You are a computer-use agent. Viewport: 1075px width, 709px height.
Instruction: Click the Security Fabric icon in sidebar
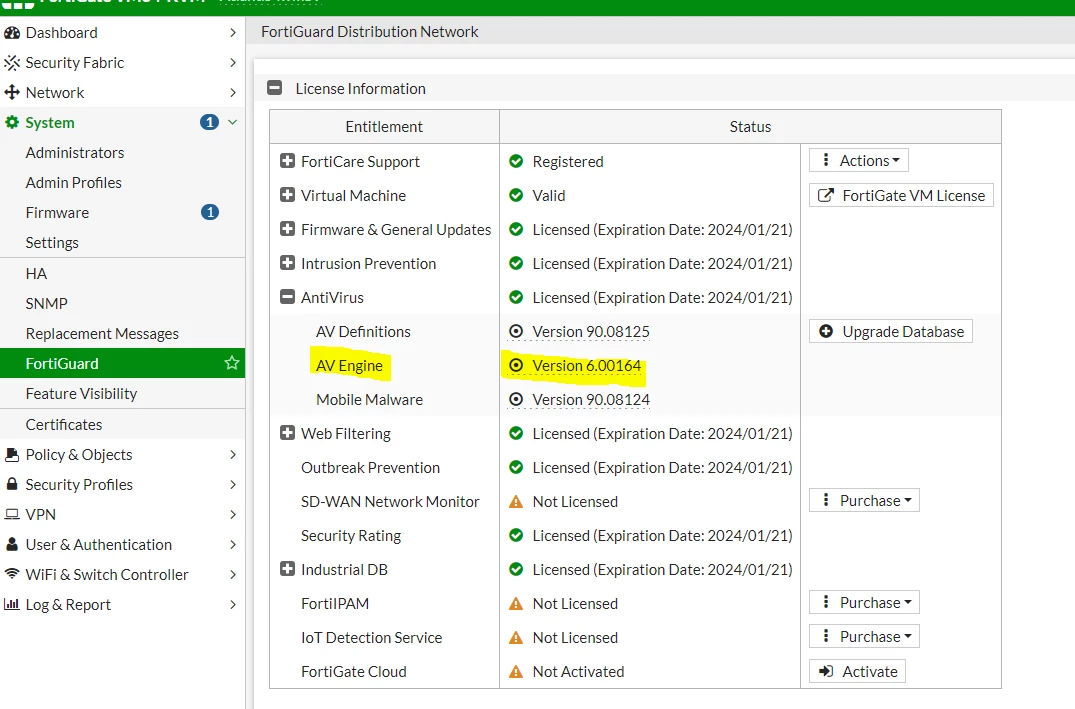point(12,63)
